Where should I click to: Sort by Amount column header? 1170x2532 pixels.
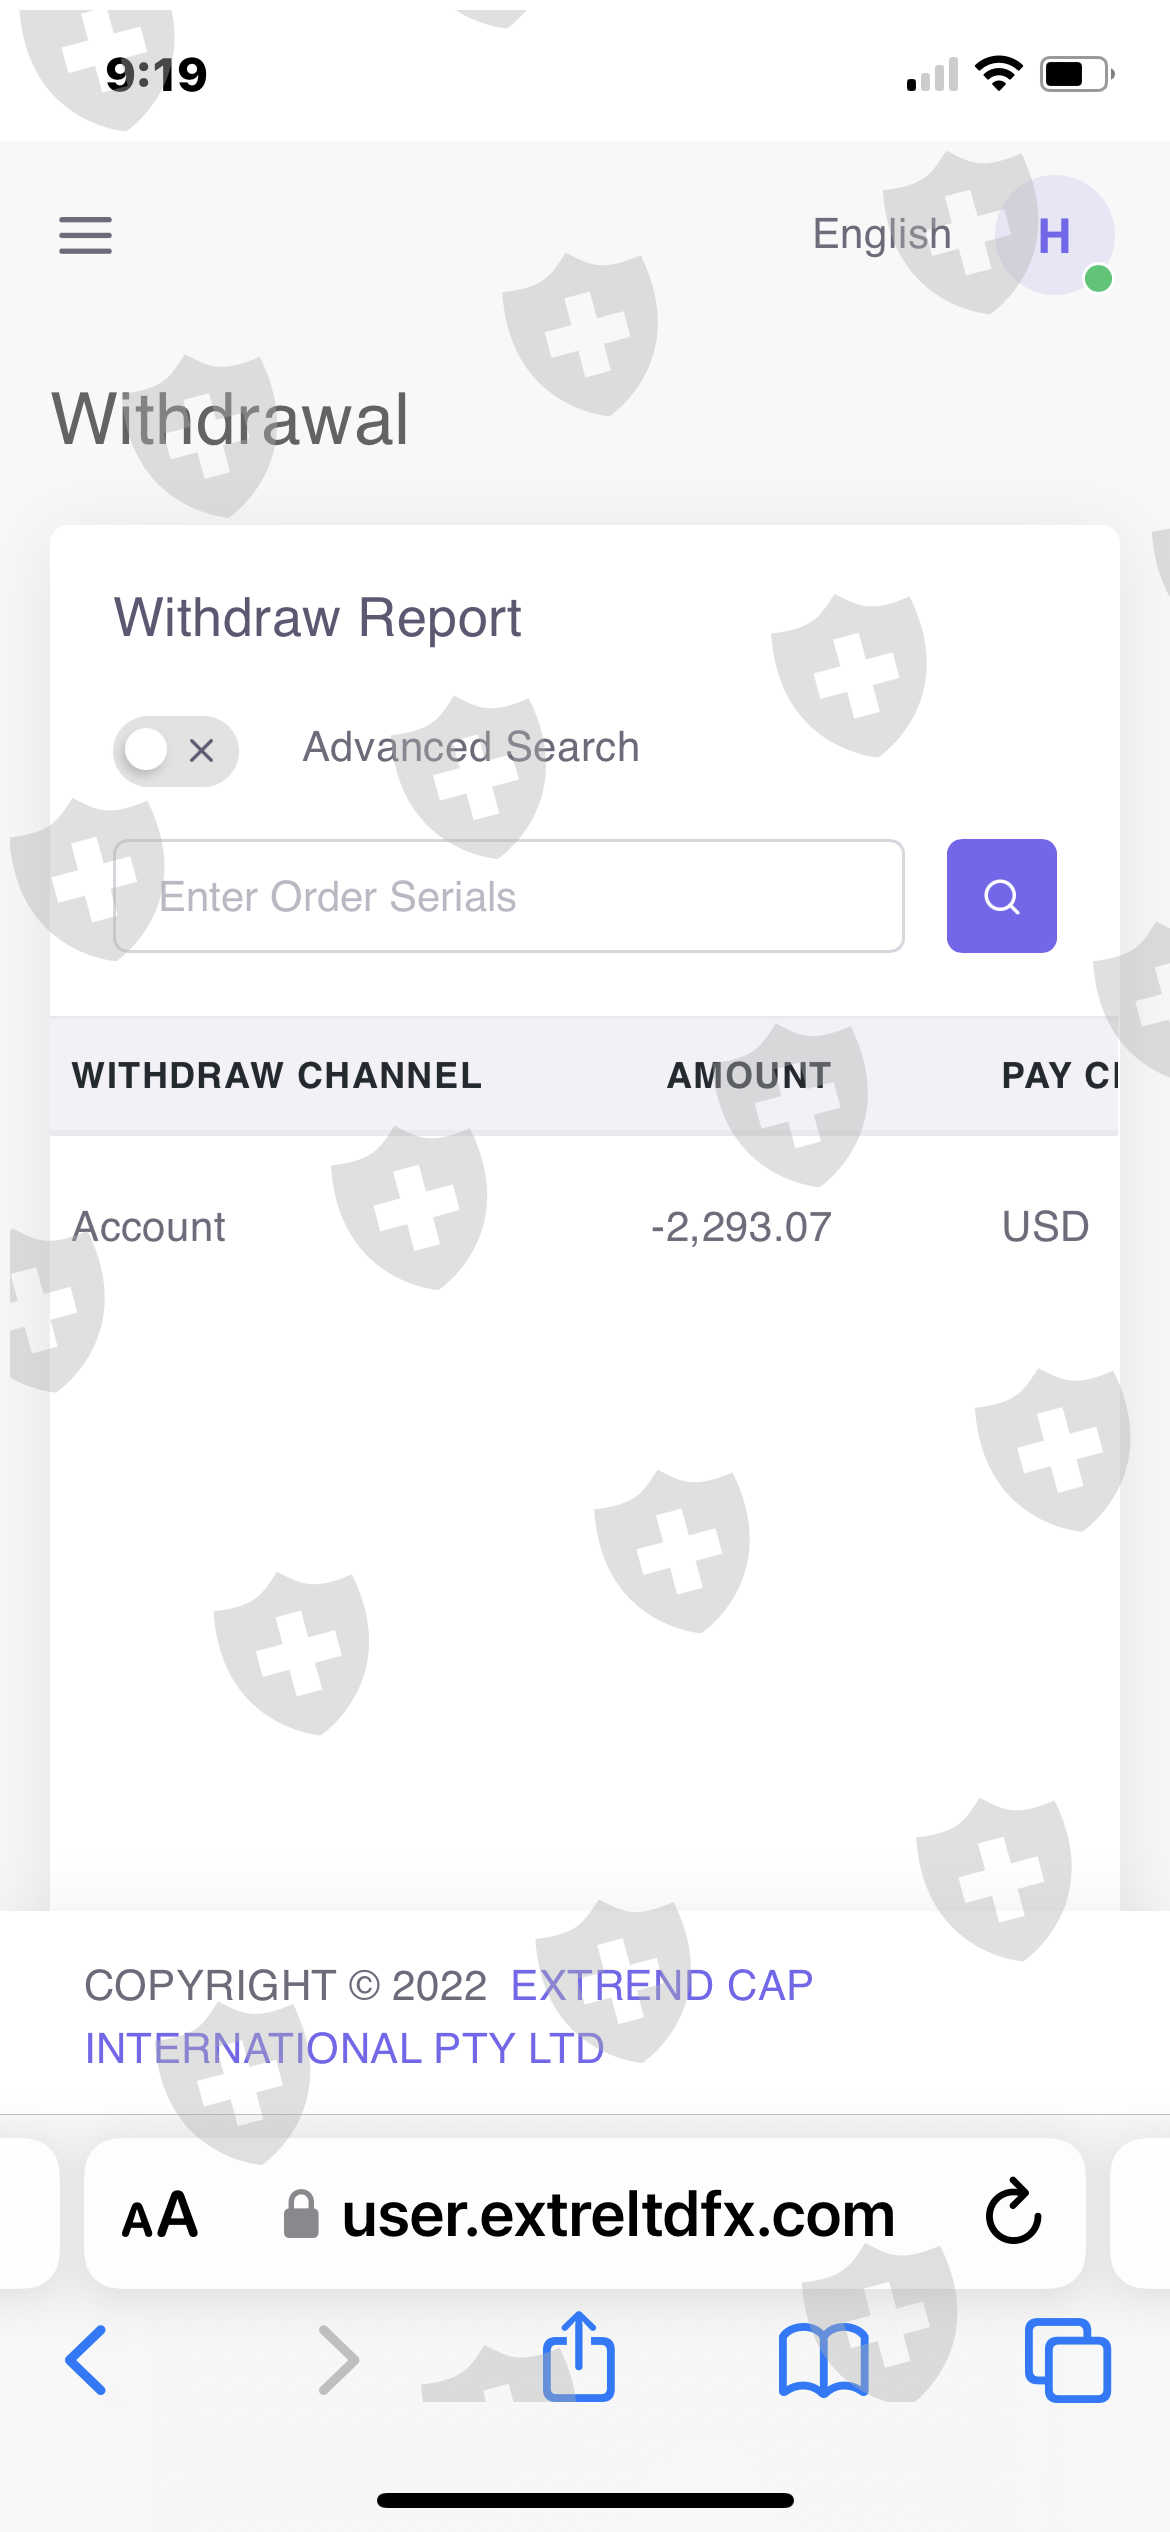click(x=749, y=1075)
